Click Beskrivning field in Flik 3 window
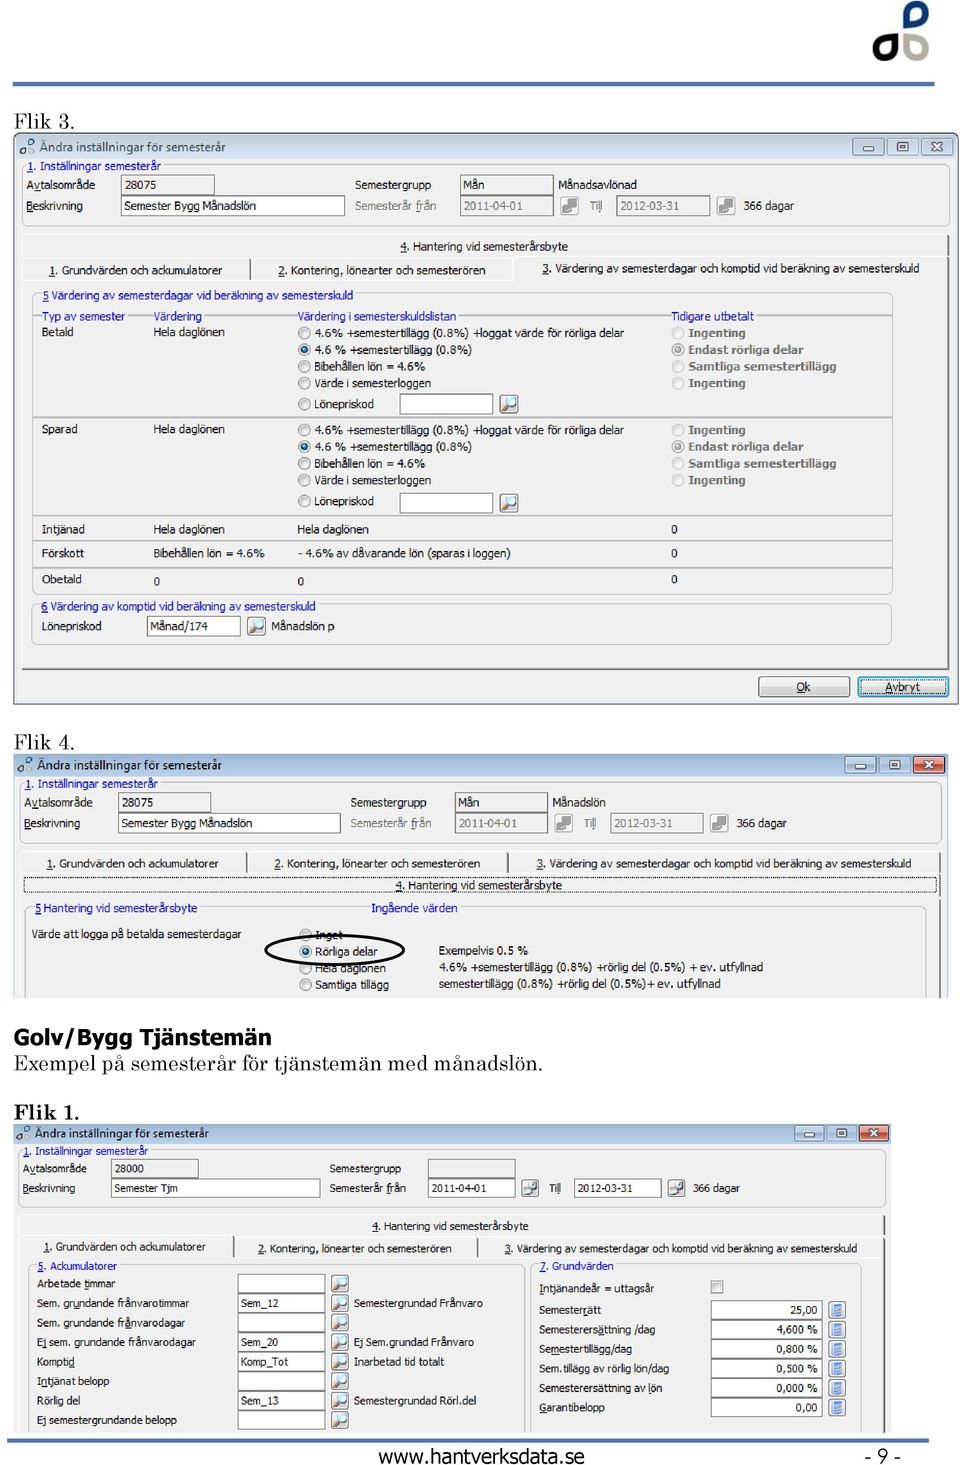Screen dimensions: 960x1465 [232, 206]
